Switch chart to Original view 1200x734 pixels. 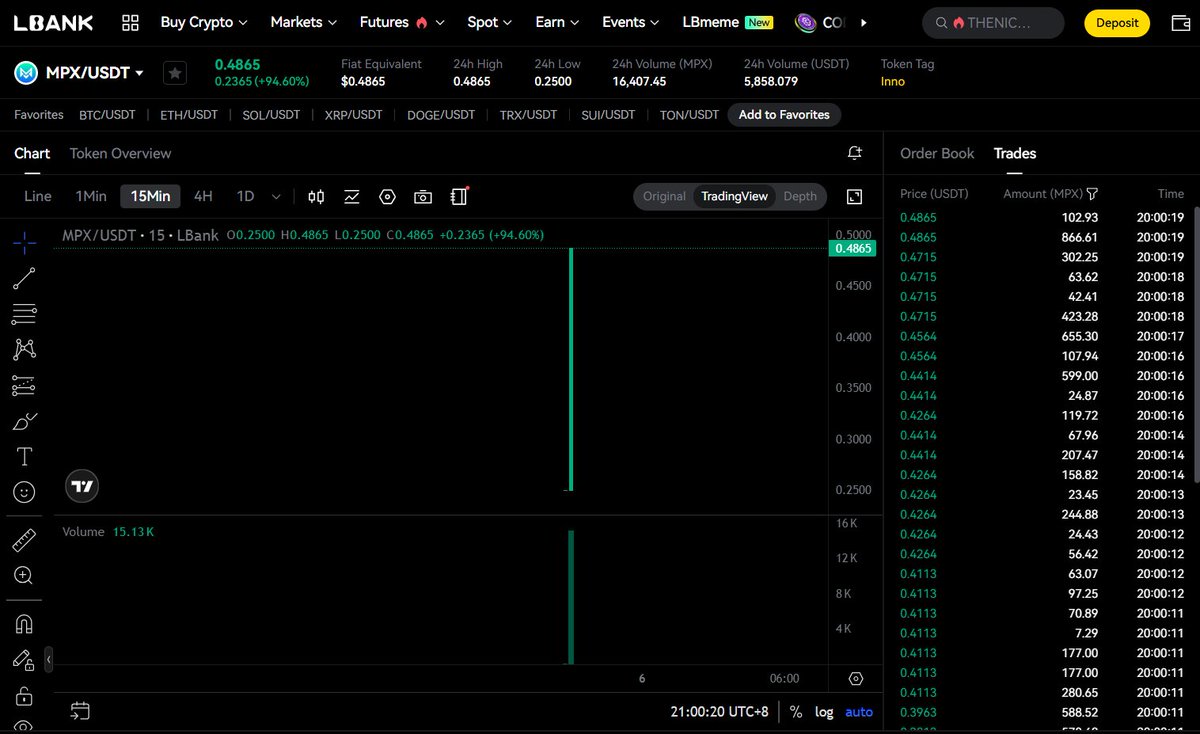(x=664, y=196)
